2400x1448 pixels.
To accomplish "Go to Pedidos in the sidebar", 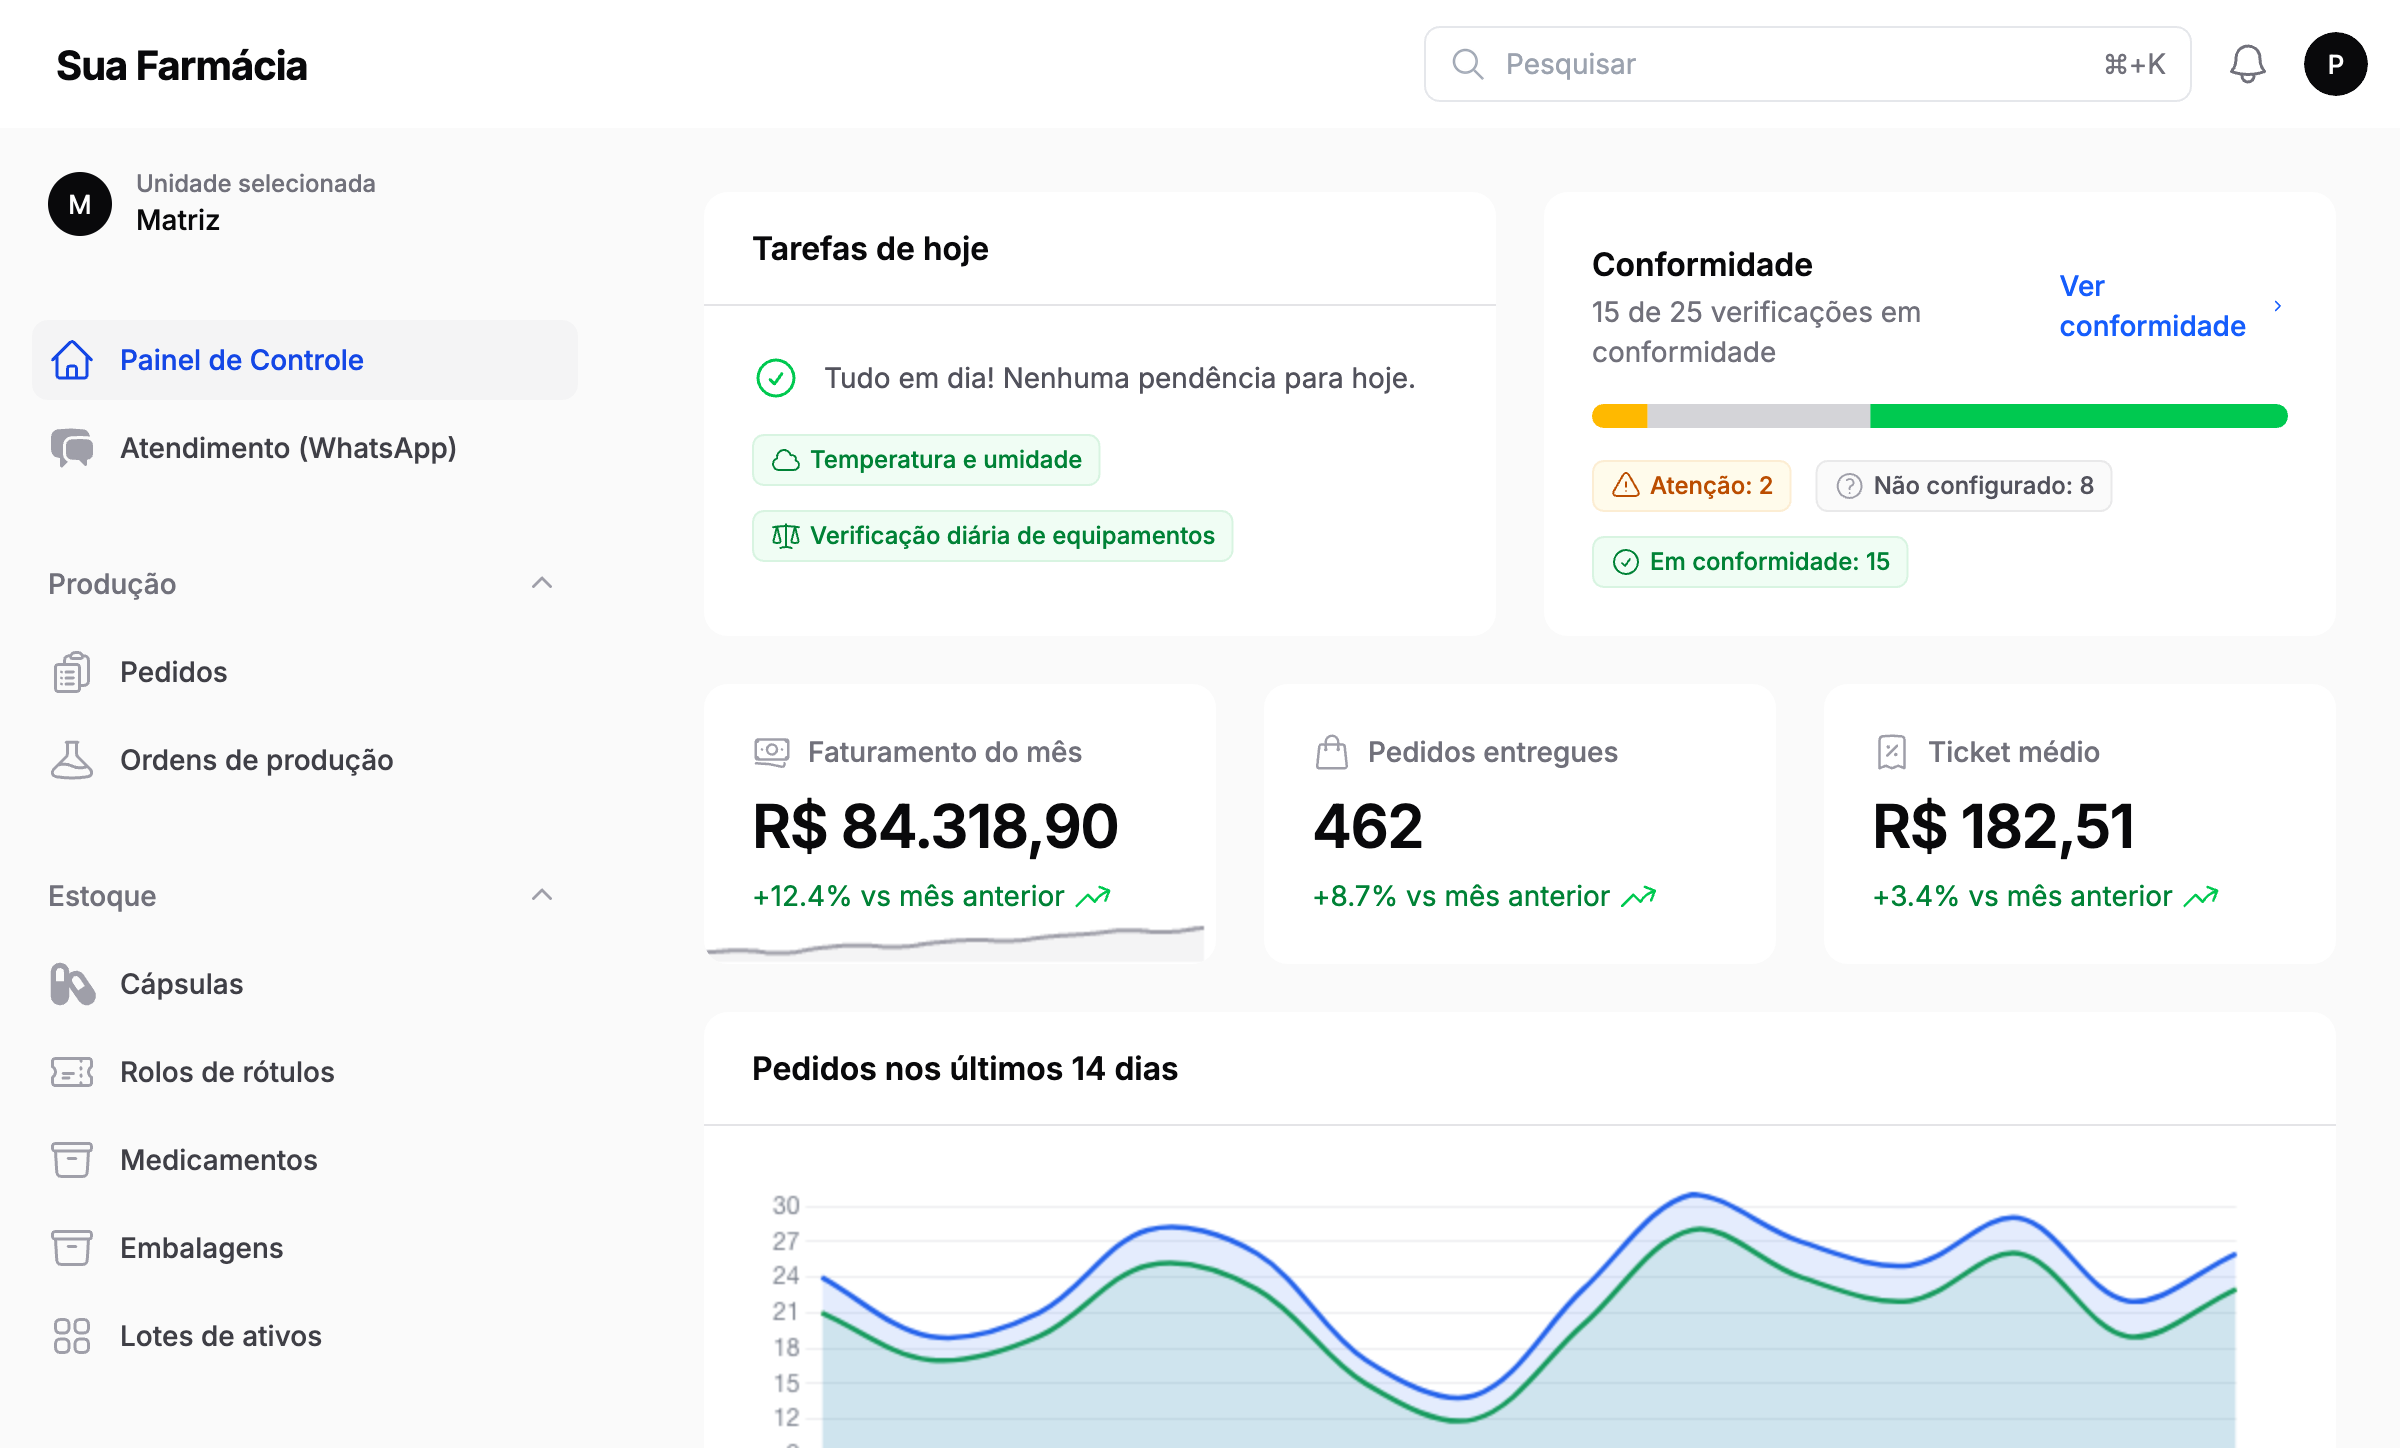I will (305, 672).
